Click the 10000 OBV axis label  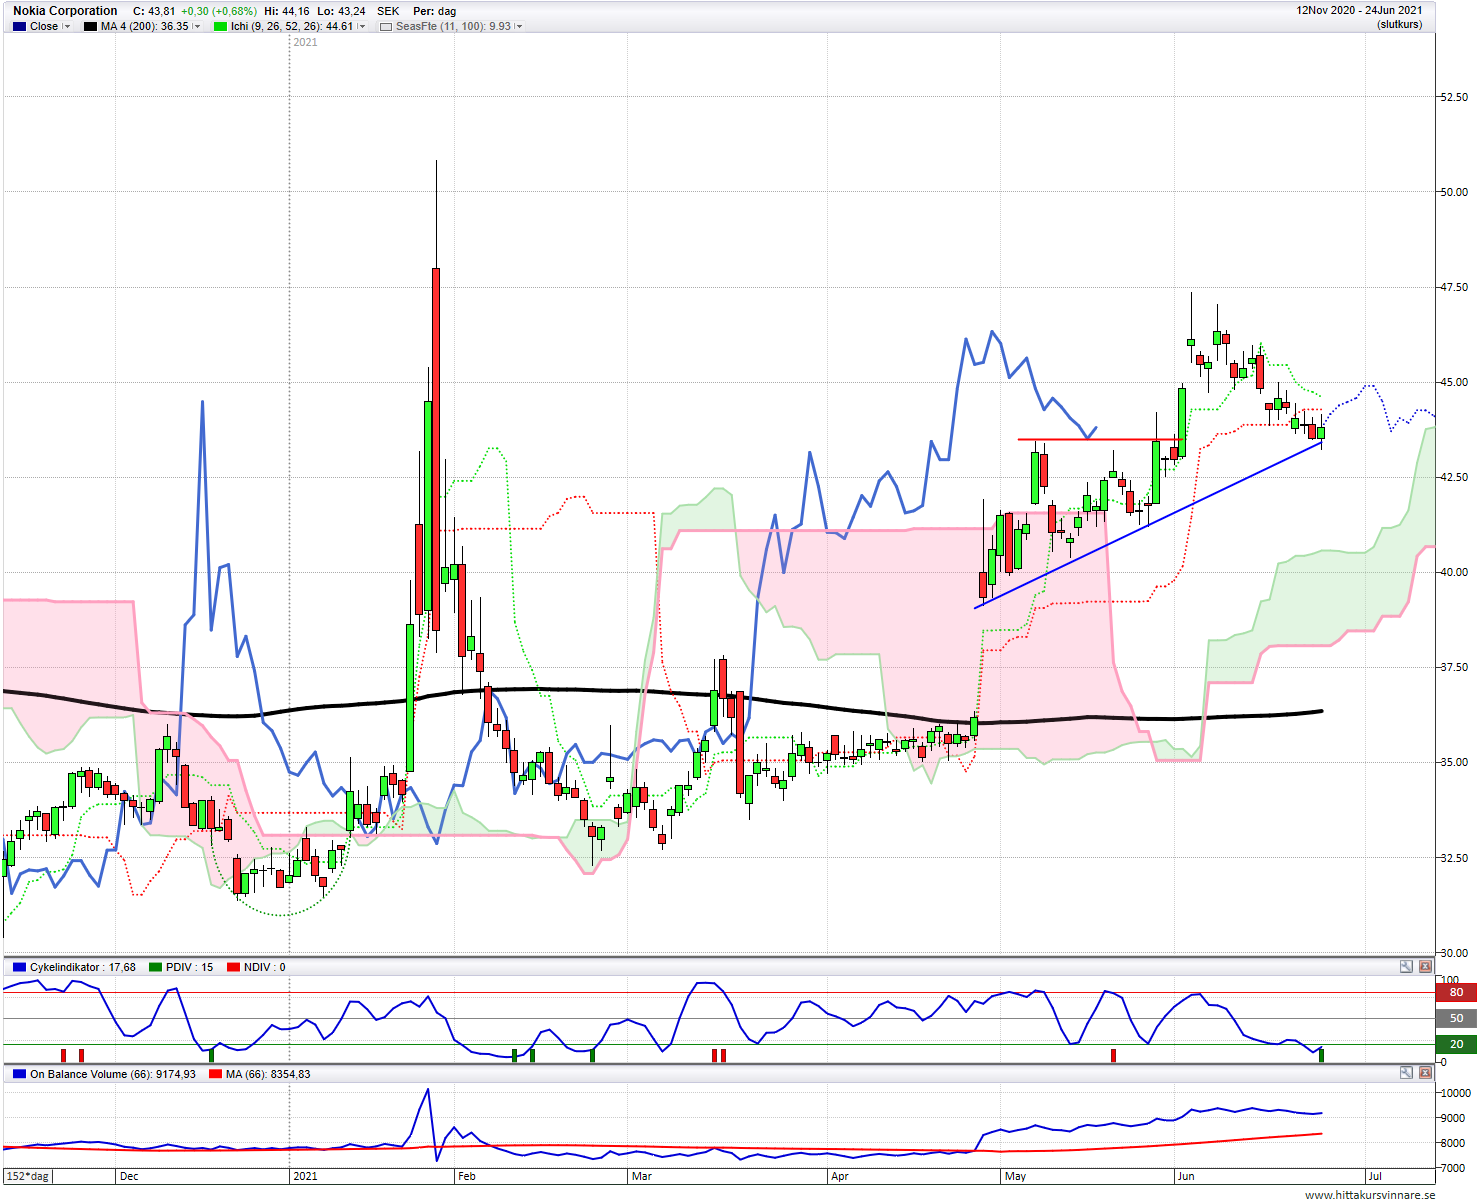[x=1455, y=1093]
